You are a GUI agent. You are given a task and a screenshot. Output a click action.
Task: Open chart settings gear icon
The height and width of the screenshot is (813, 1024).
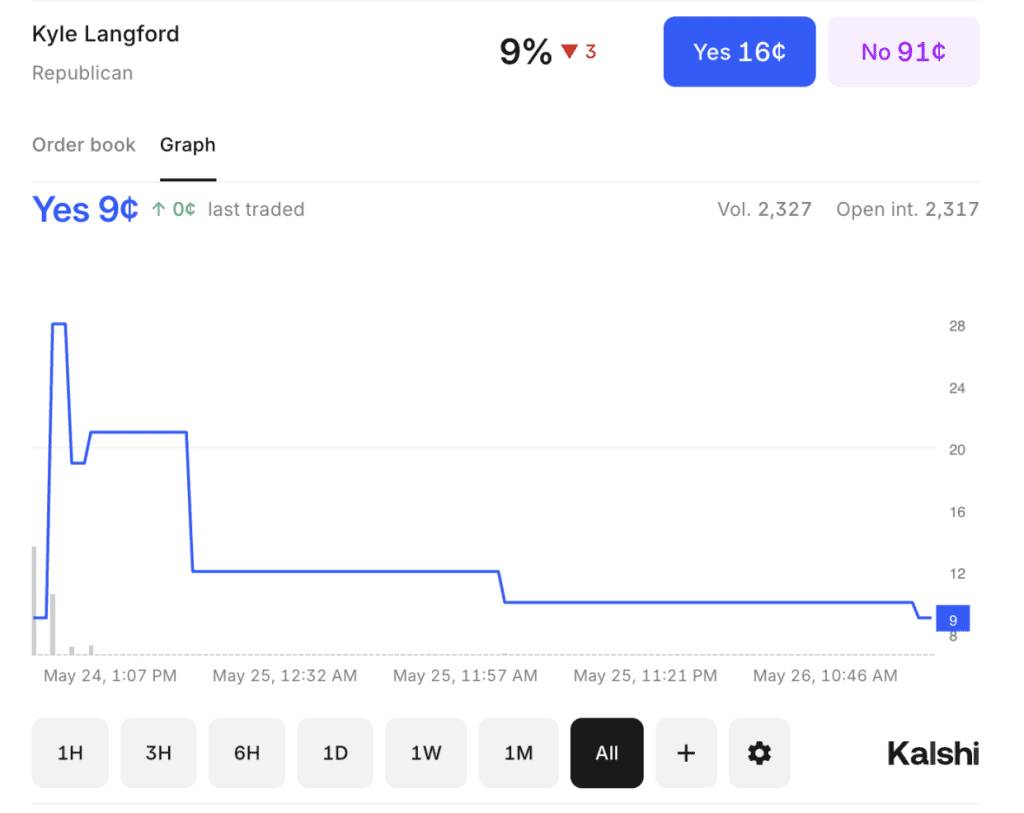pos(759,753)
